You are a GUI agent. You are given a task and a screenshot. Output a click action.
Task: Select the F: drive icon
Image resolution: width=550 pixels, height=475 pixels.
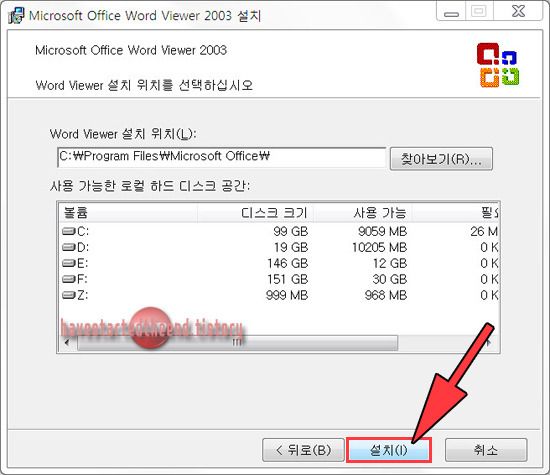(69, 279)
